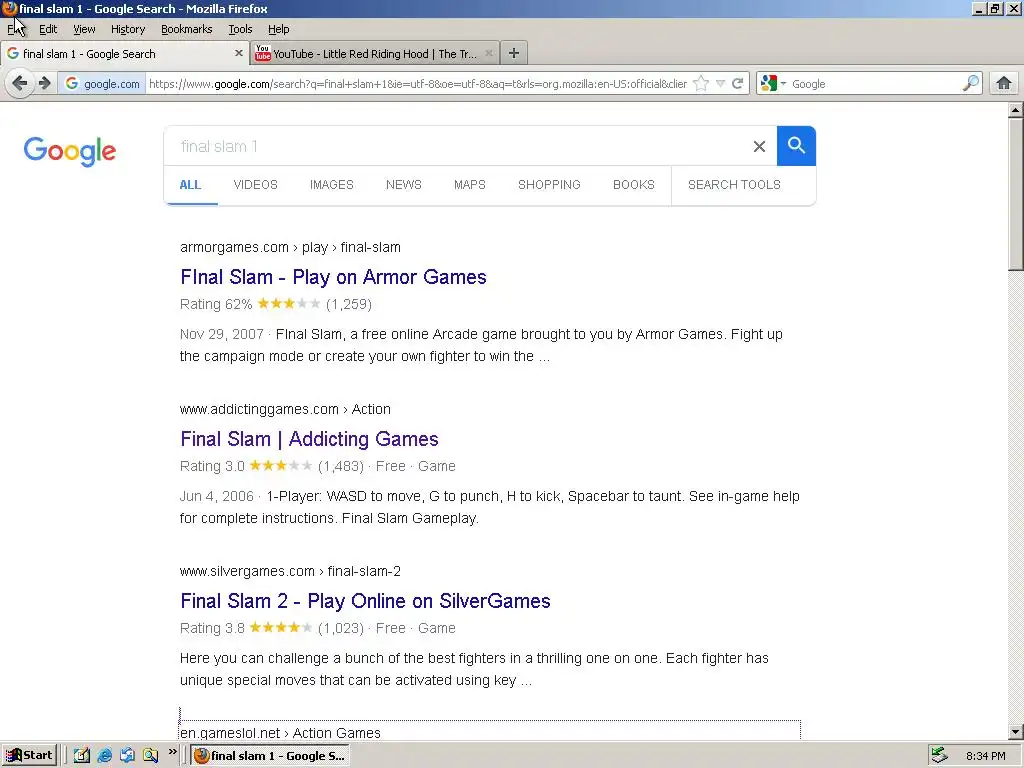1024x768 pixels.
Task: Click the Nov 29, 2007 result snippet
Action: 481,345
